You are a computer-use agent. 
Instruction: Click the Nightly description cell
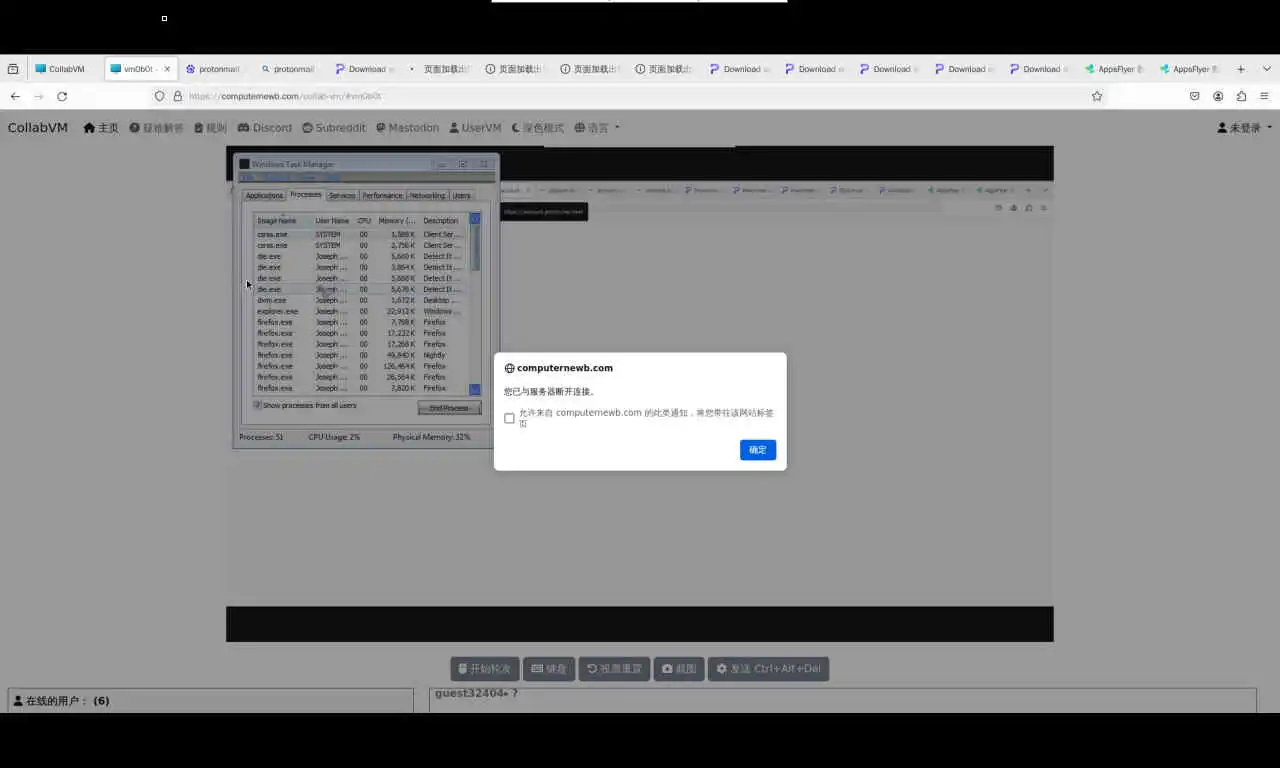tap(434, 355)
